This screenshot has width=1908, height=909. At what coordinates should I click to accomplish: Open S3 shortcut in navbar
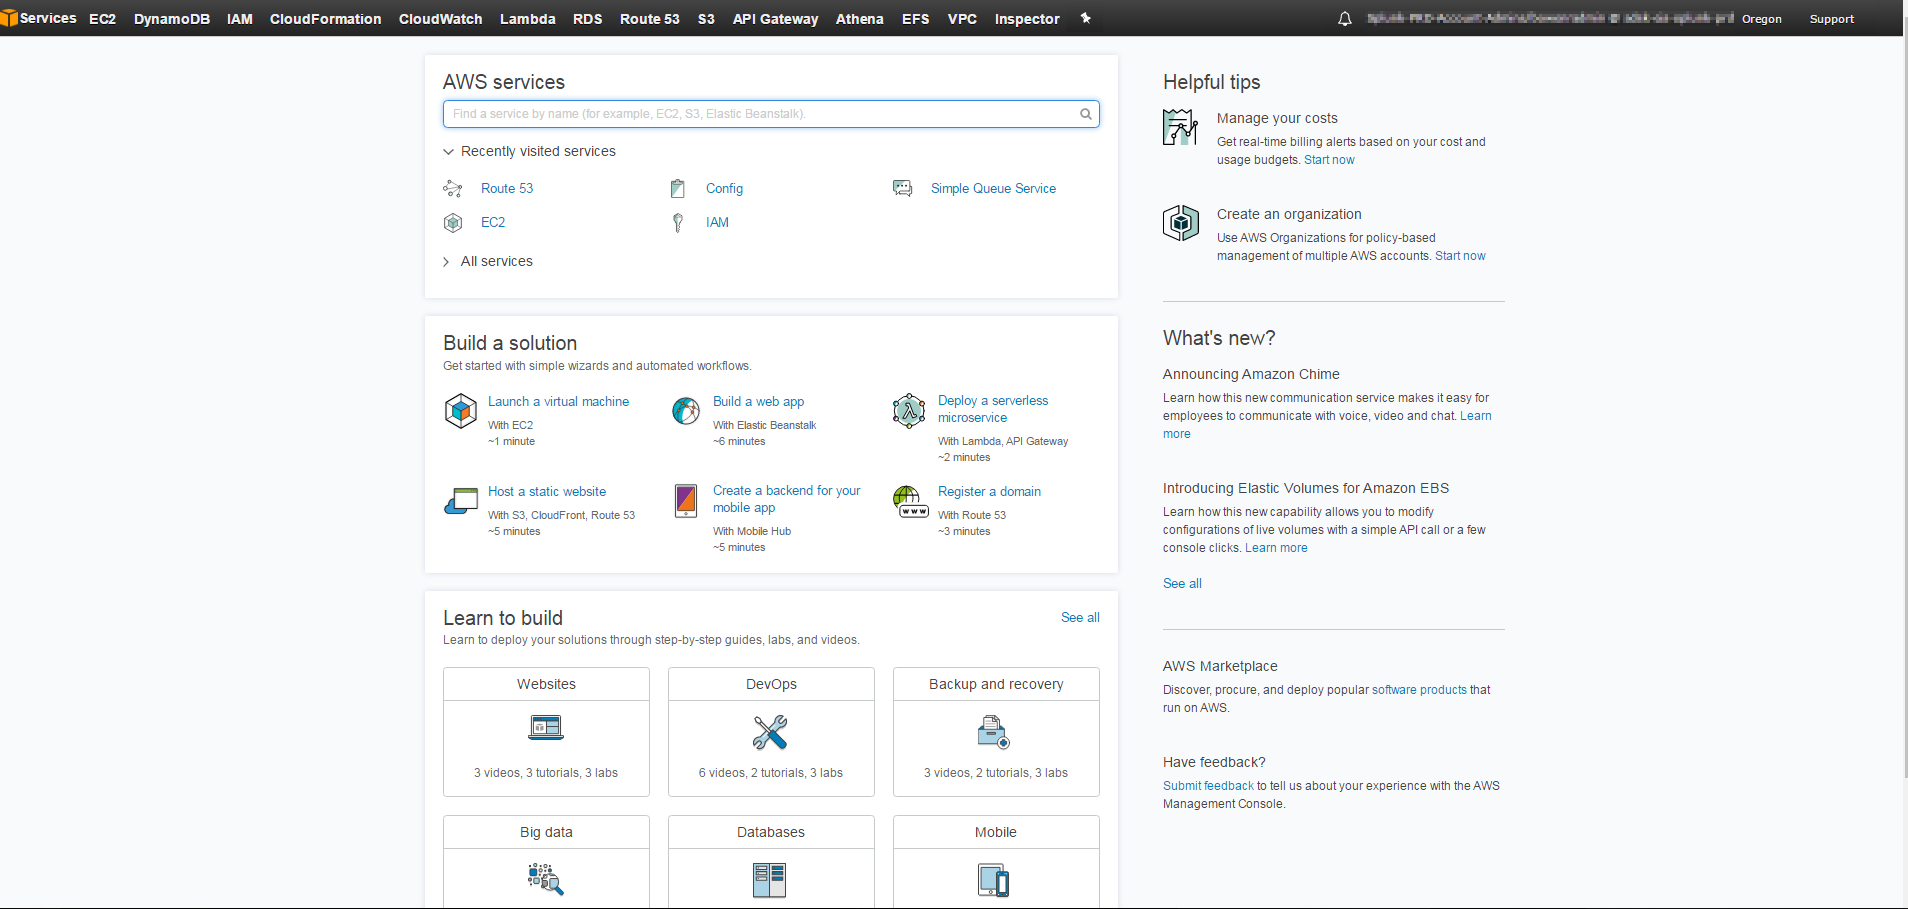coord(706,19)
